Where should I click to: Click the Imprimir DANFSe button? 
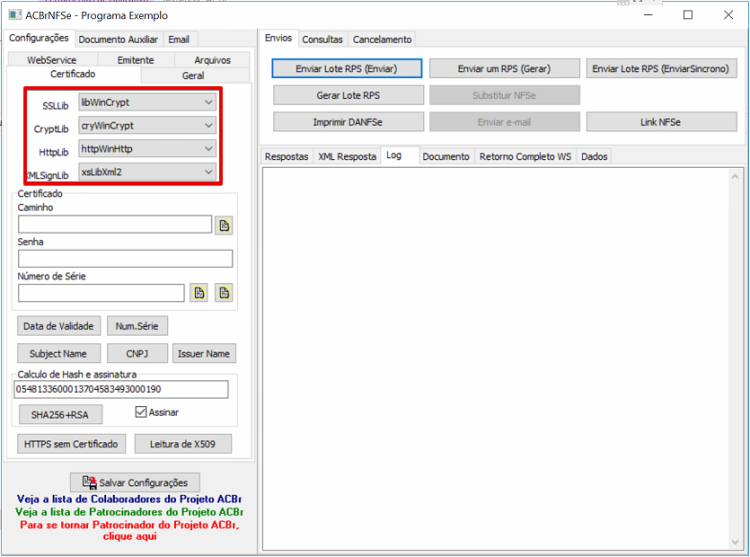(x=348, y=122)
